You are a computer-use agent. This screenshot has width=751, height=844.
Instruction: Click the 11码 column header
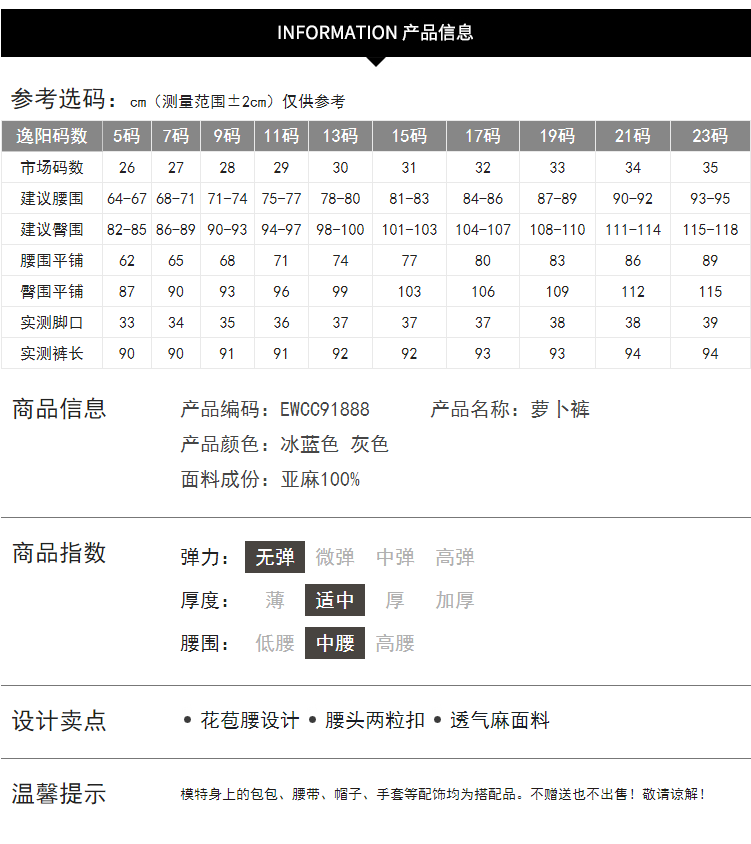(x=281, y=136)
